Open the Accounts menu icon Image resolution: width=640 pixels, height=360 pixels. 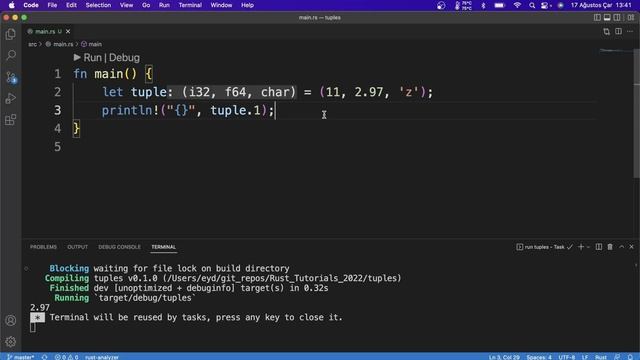(11, 320)
